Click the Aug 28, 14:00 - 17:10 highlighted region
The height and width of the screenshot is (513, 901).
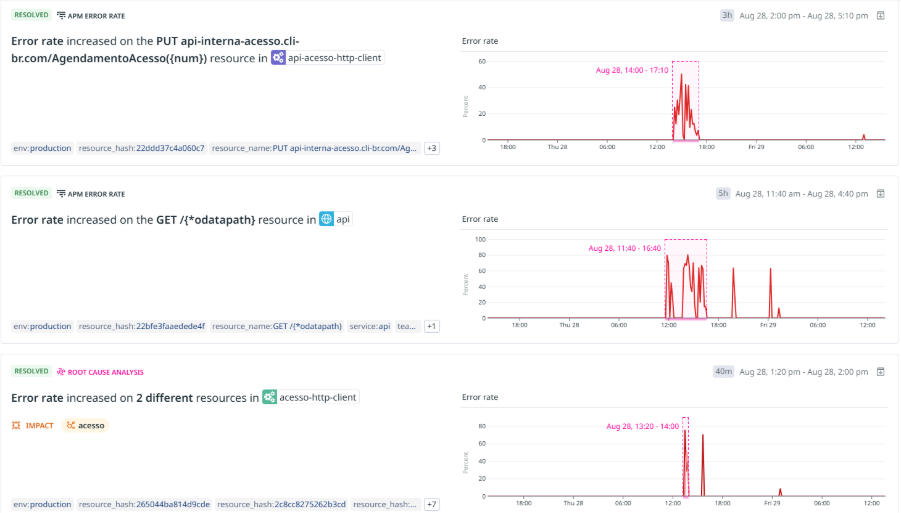(x=685, y=100)
